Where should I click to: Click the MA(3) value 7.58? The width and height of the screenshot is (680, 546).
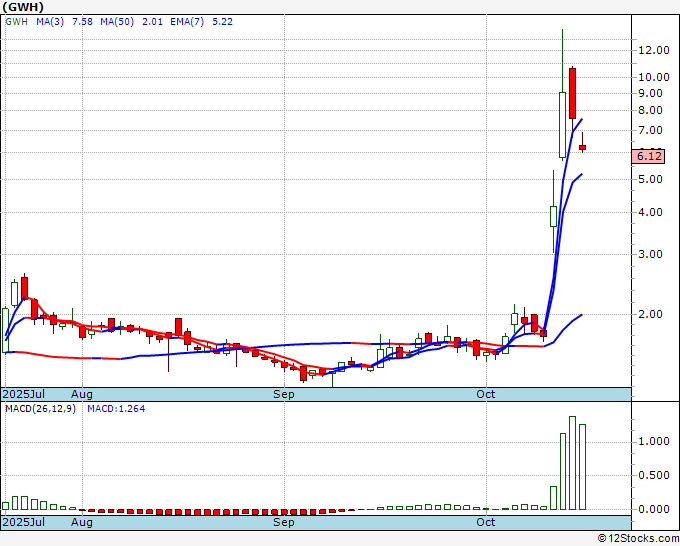coord(82,22)
